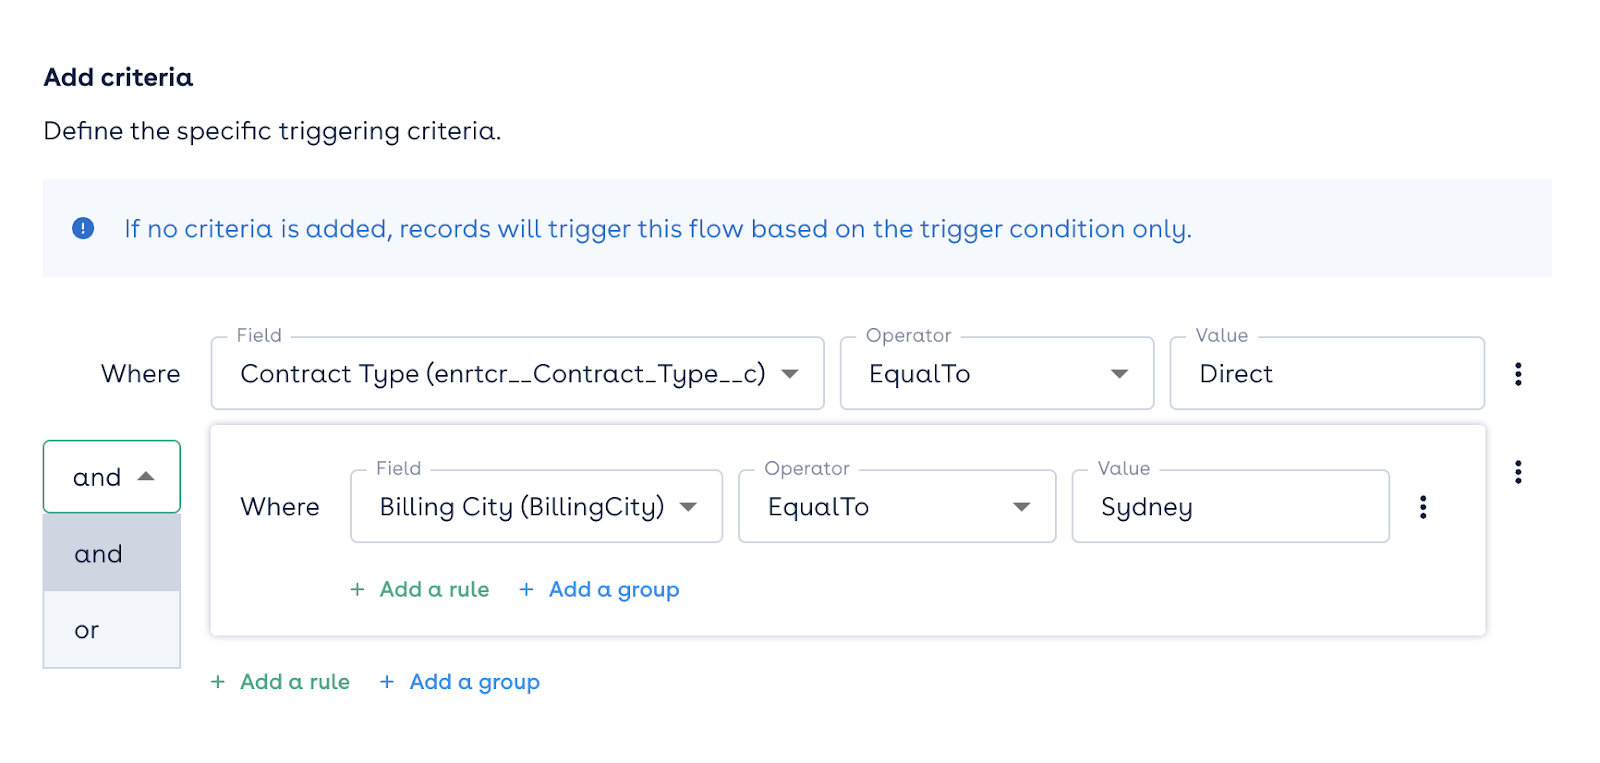Open kebab menu for Billing City rule
This screenshot has height=763, width=1600.
(1423, 507)
